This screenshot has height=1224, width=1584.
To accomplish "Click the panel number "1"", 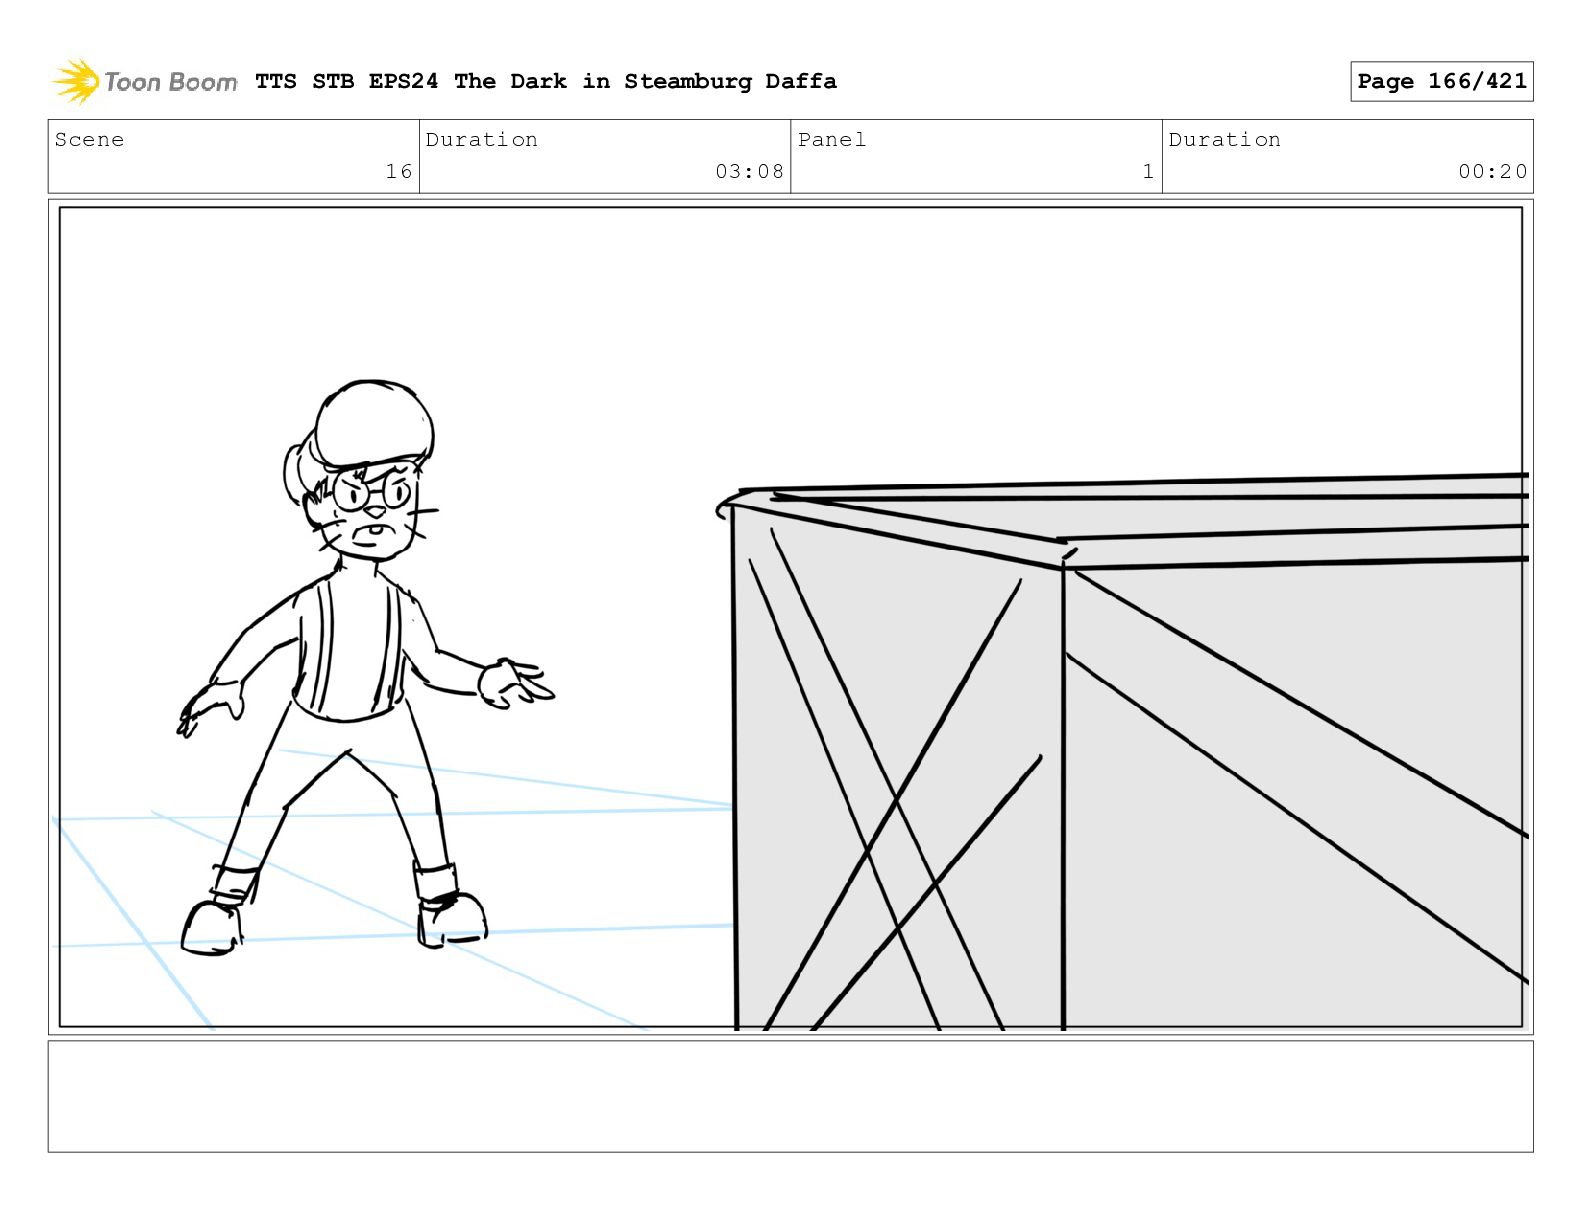I will pyautogui.click(x=1148, y=171).
